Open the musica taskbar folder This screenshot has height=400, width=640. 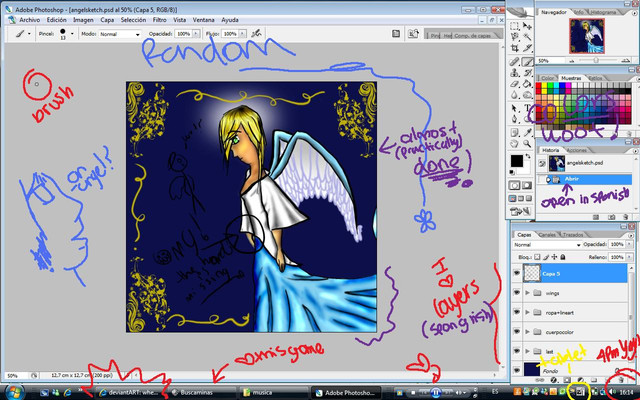pos(273,393)
